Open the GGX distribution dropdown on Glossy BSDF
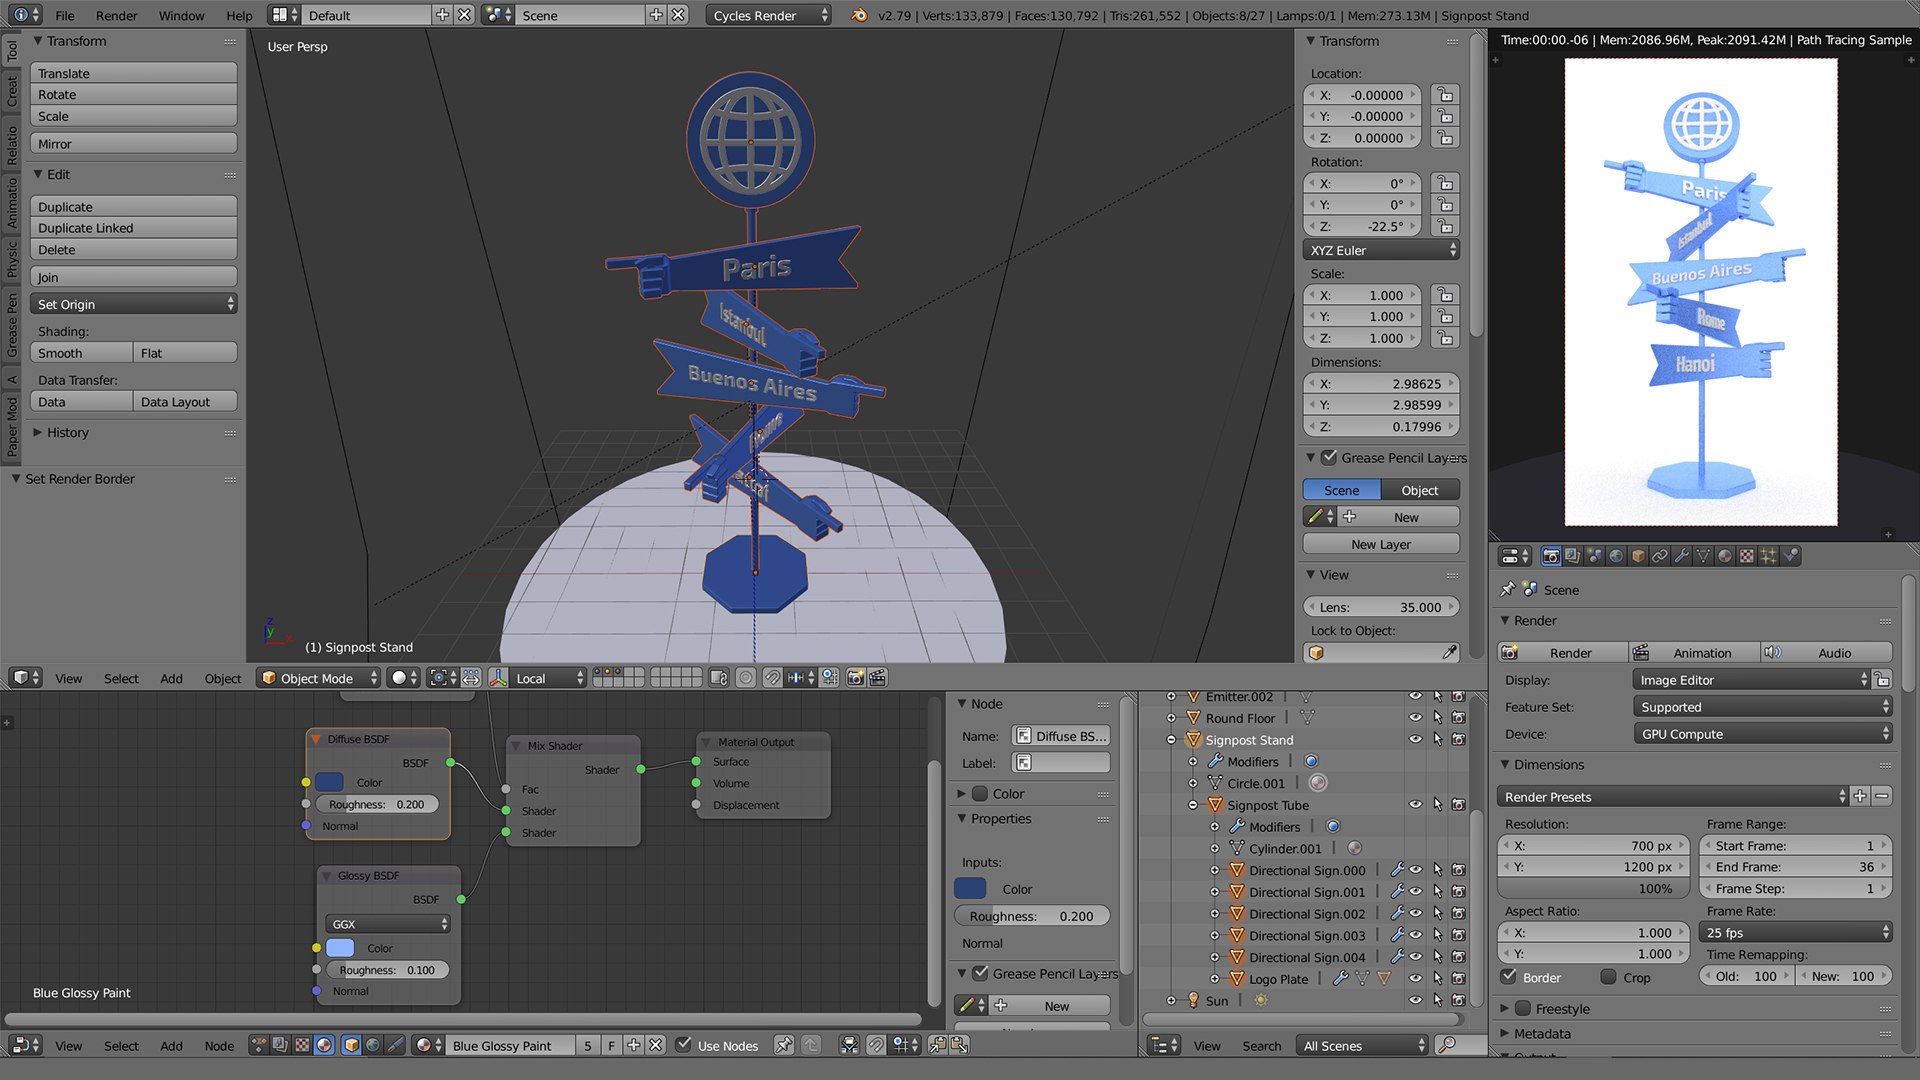Image resolution: width=1920 pixels, height=1080 pixels. [x=387, y=924]
